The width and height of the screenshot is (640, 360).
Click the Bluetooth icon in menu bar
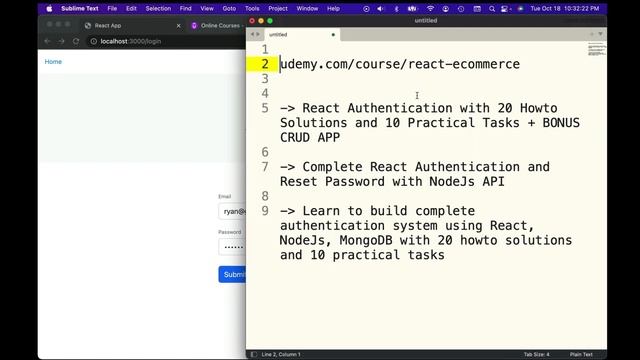[396, 9]
